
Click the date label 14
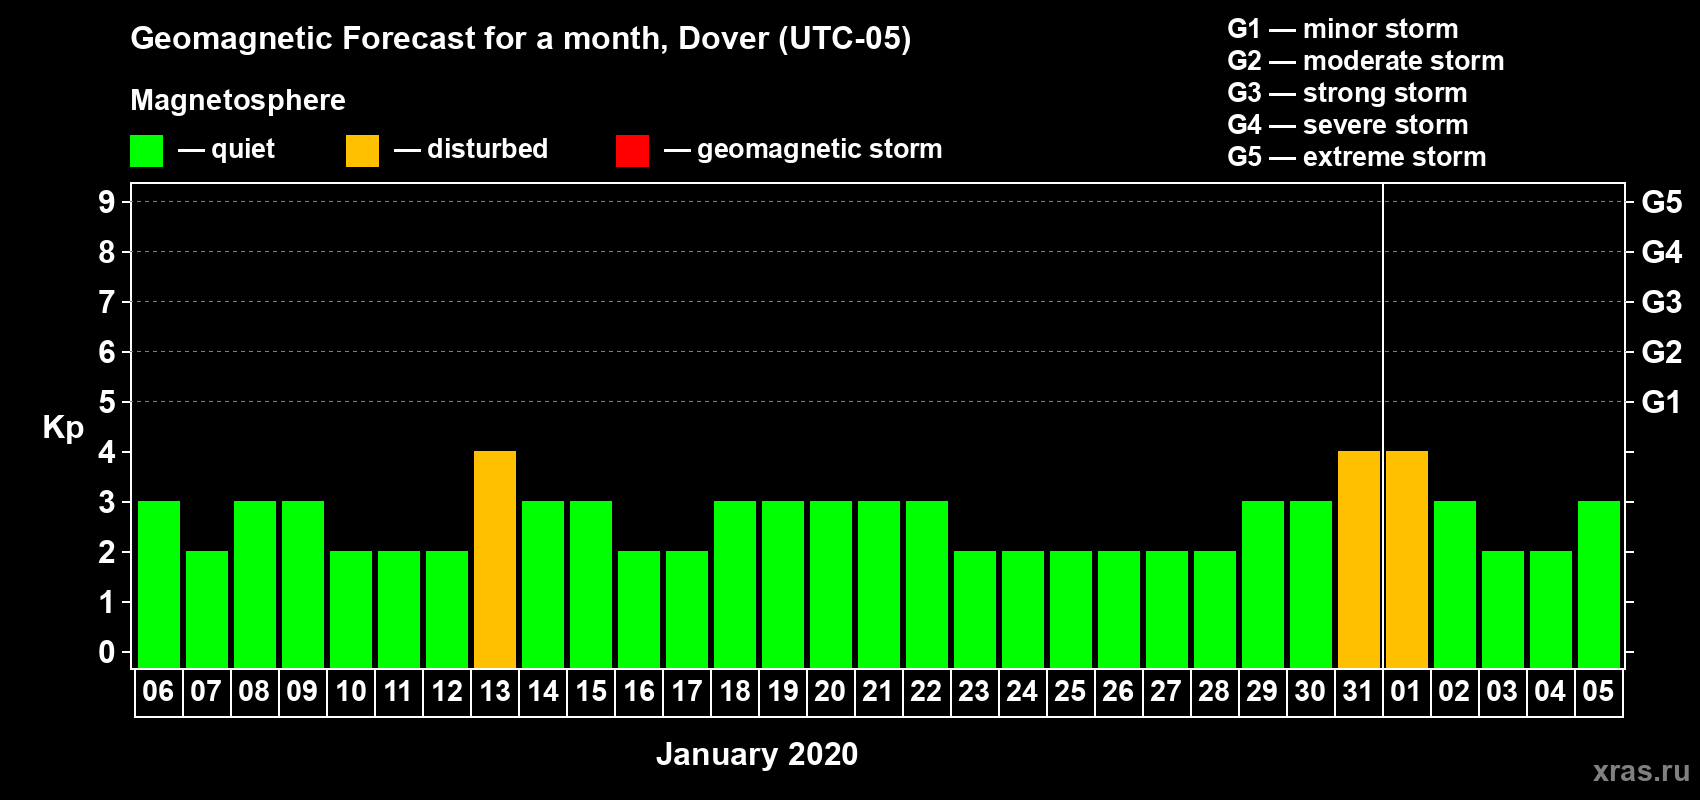pyautogui.click(x=542, y=691)
